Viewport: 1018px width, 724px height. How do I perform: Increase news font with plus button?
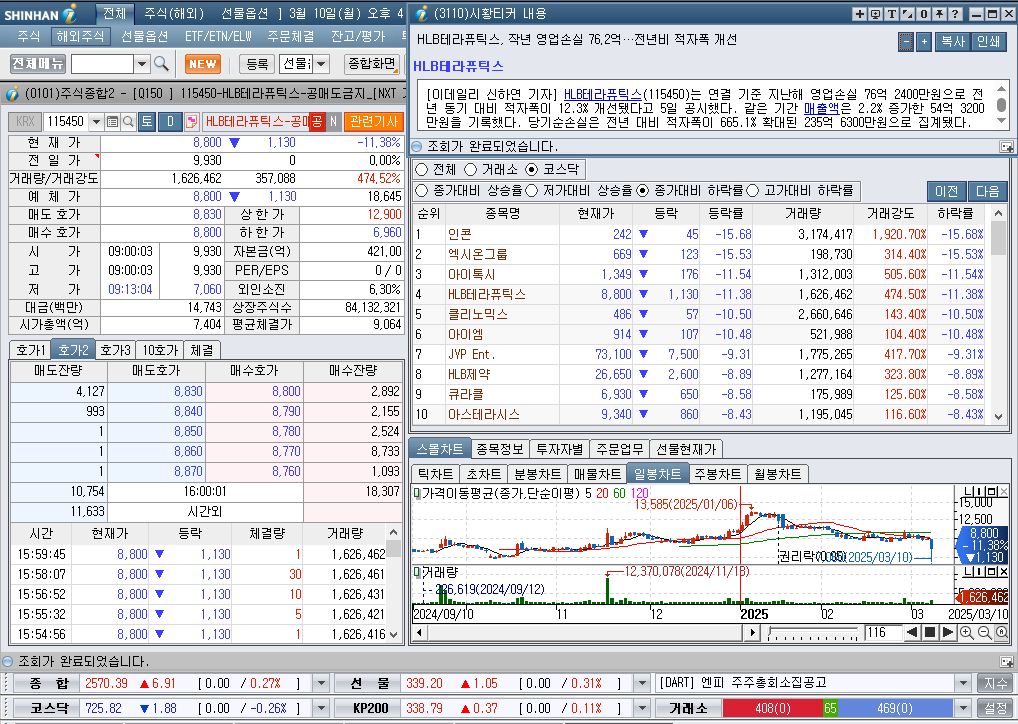coord(925,42)
